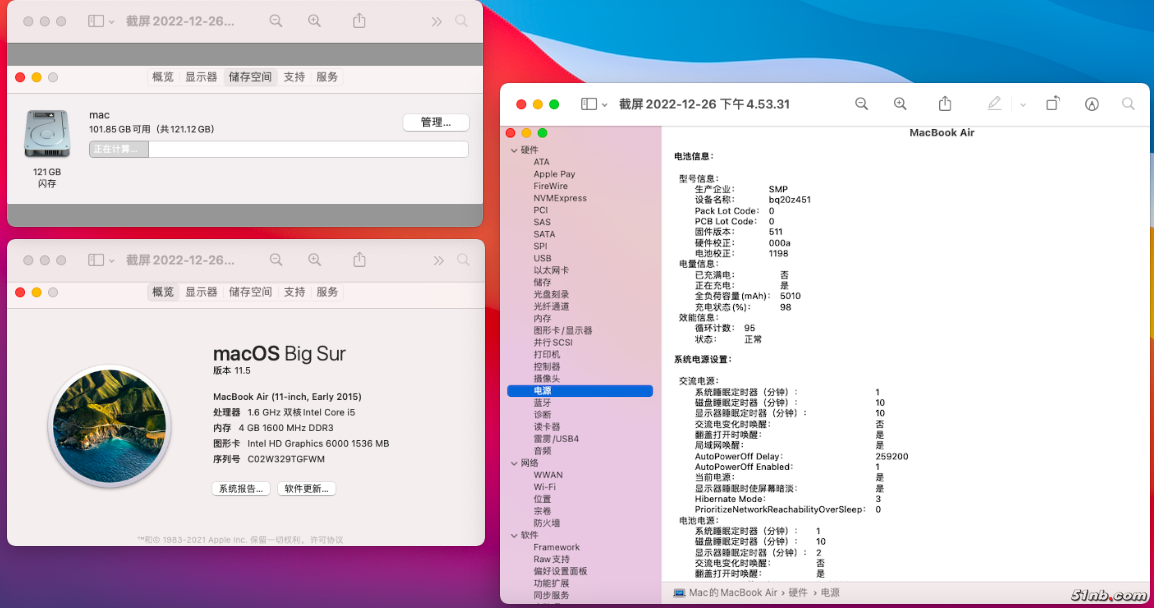Click the share icon in the 4.53.31 window
Image resolution: width=1154 pixels, height=608 pixels.
pos(945,104)
